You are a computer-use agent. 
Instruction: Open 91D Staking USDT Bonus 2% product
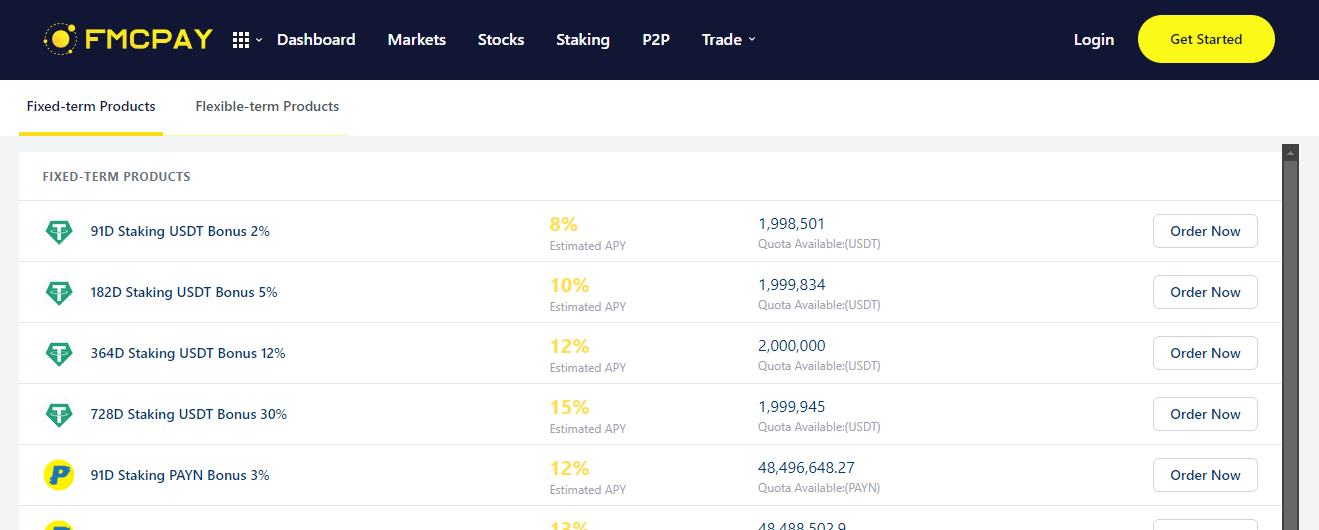click(180, 231)
